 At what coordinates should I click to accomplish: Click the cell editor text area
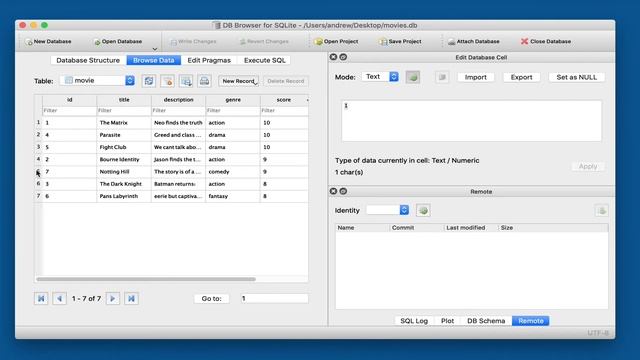(471, 121)
